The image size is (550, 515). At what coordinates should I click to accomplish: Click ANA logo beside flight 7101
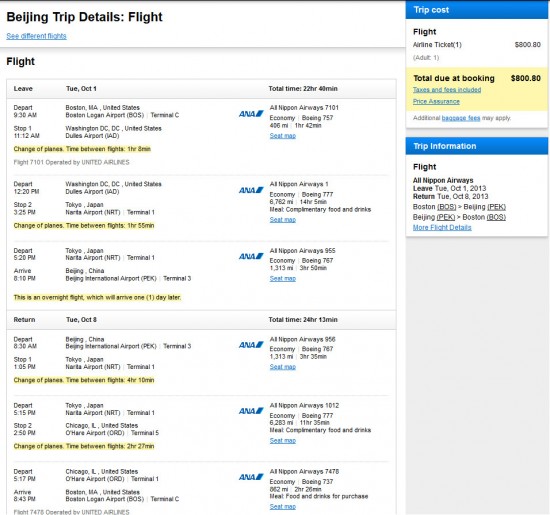point(251,114)
